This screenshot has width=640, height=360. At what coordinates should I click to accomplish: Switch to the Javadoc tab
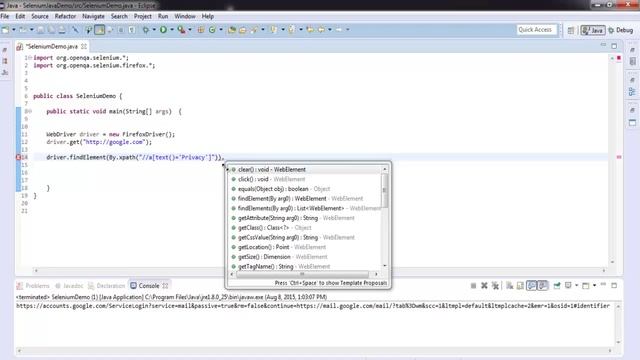(69, 286)
